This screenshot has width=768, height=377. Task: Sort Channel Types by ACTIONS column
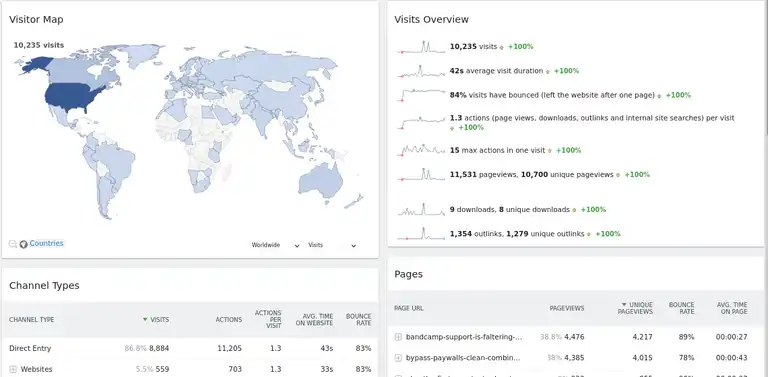tap(229, 320)
